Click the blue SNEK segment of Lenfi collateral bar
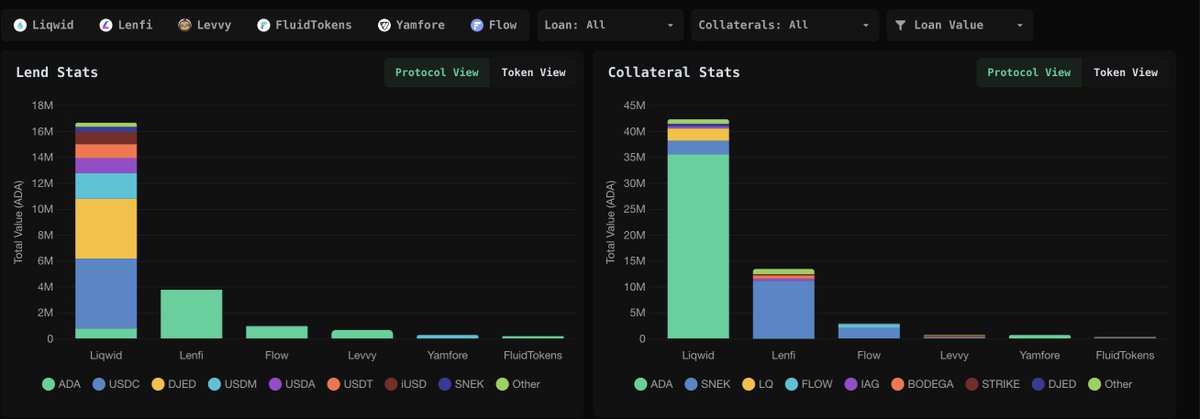The width and height of the screenshot is (1200, 419). [783, 309]
